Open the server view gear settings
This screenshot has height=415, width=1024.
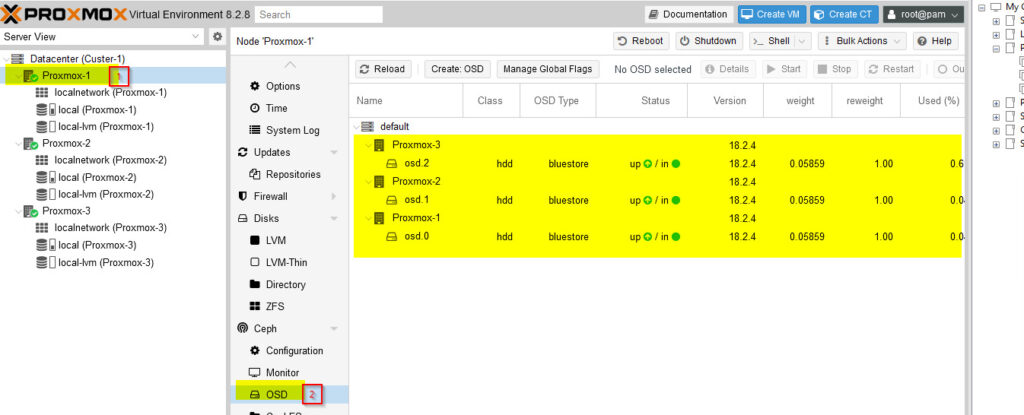pos(217,37)
